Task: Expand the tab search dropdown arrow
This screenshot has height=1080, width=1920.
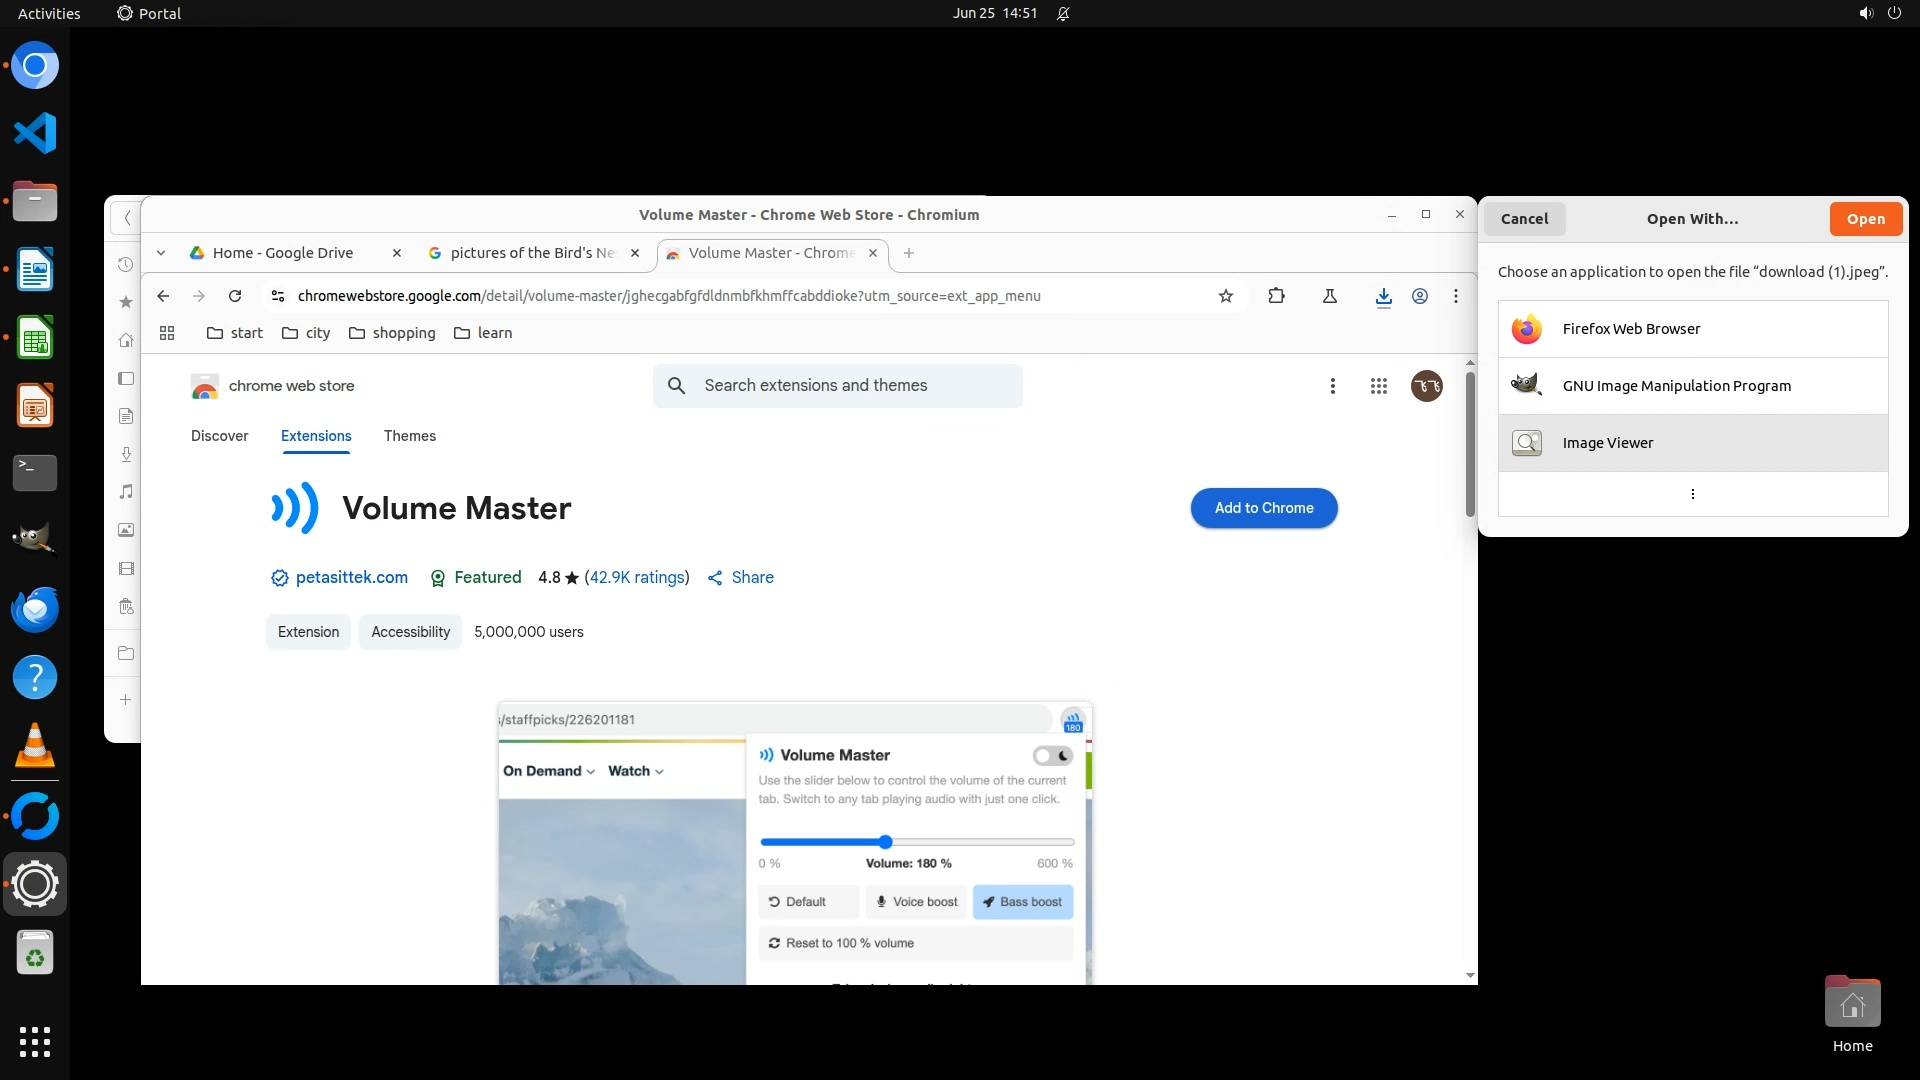Action: point(161,253)
